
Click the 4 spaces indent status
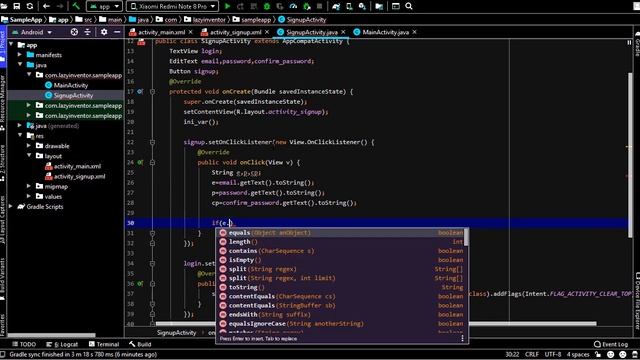578,354
